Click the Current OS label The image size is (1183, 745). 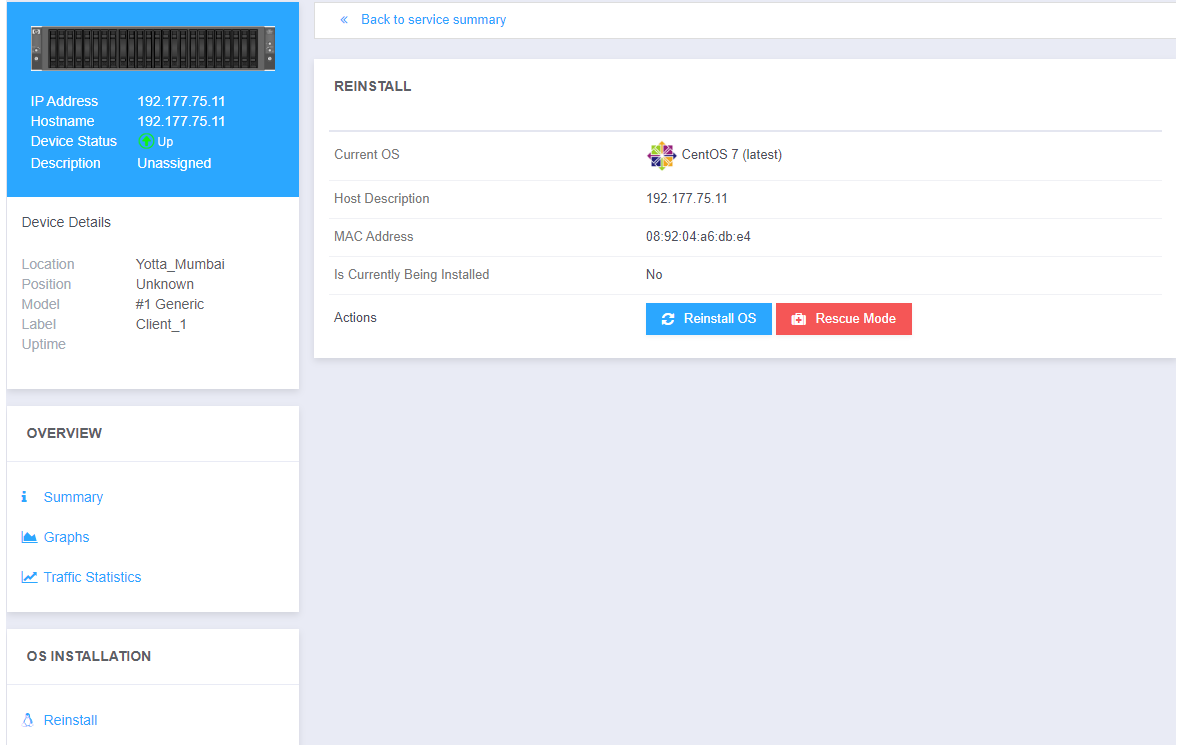click(367, 155)
